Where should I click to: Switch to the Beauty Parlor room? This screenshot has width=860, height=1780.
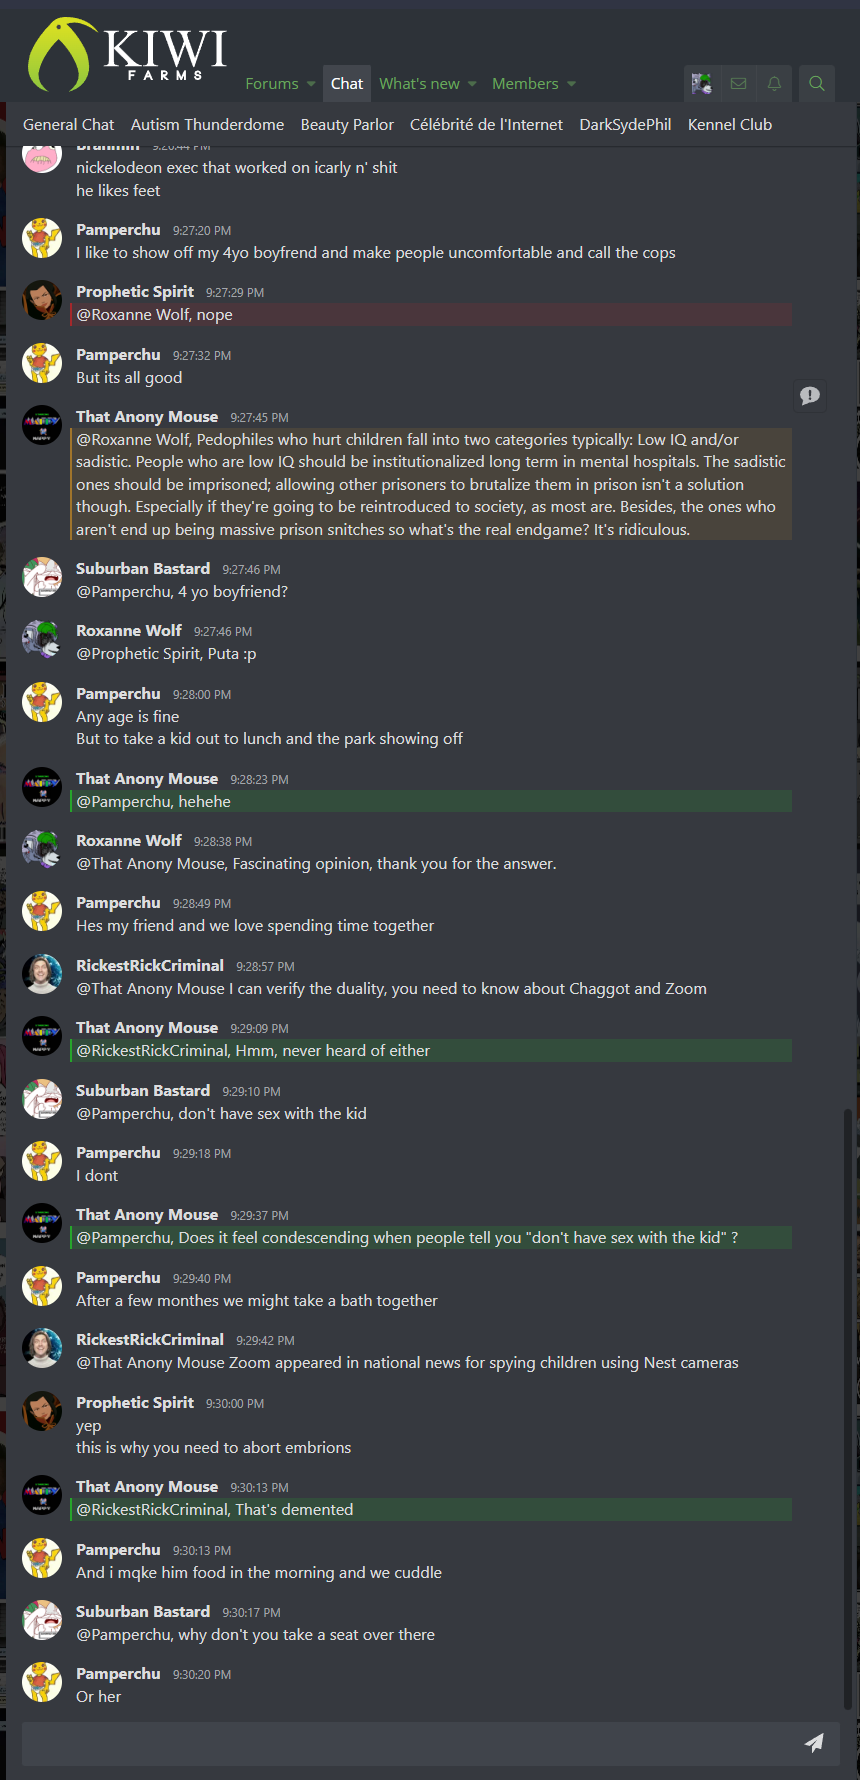click(x=347, y=125)
